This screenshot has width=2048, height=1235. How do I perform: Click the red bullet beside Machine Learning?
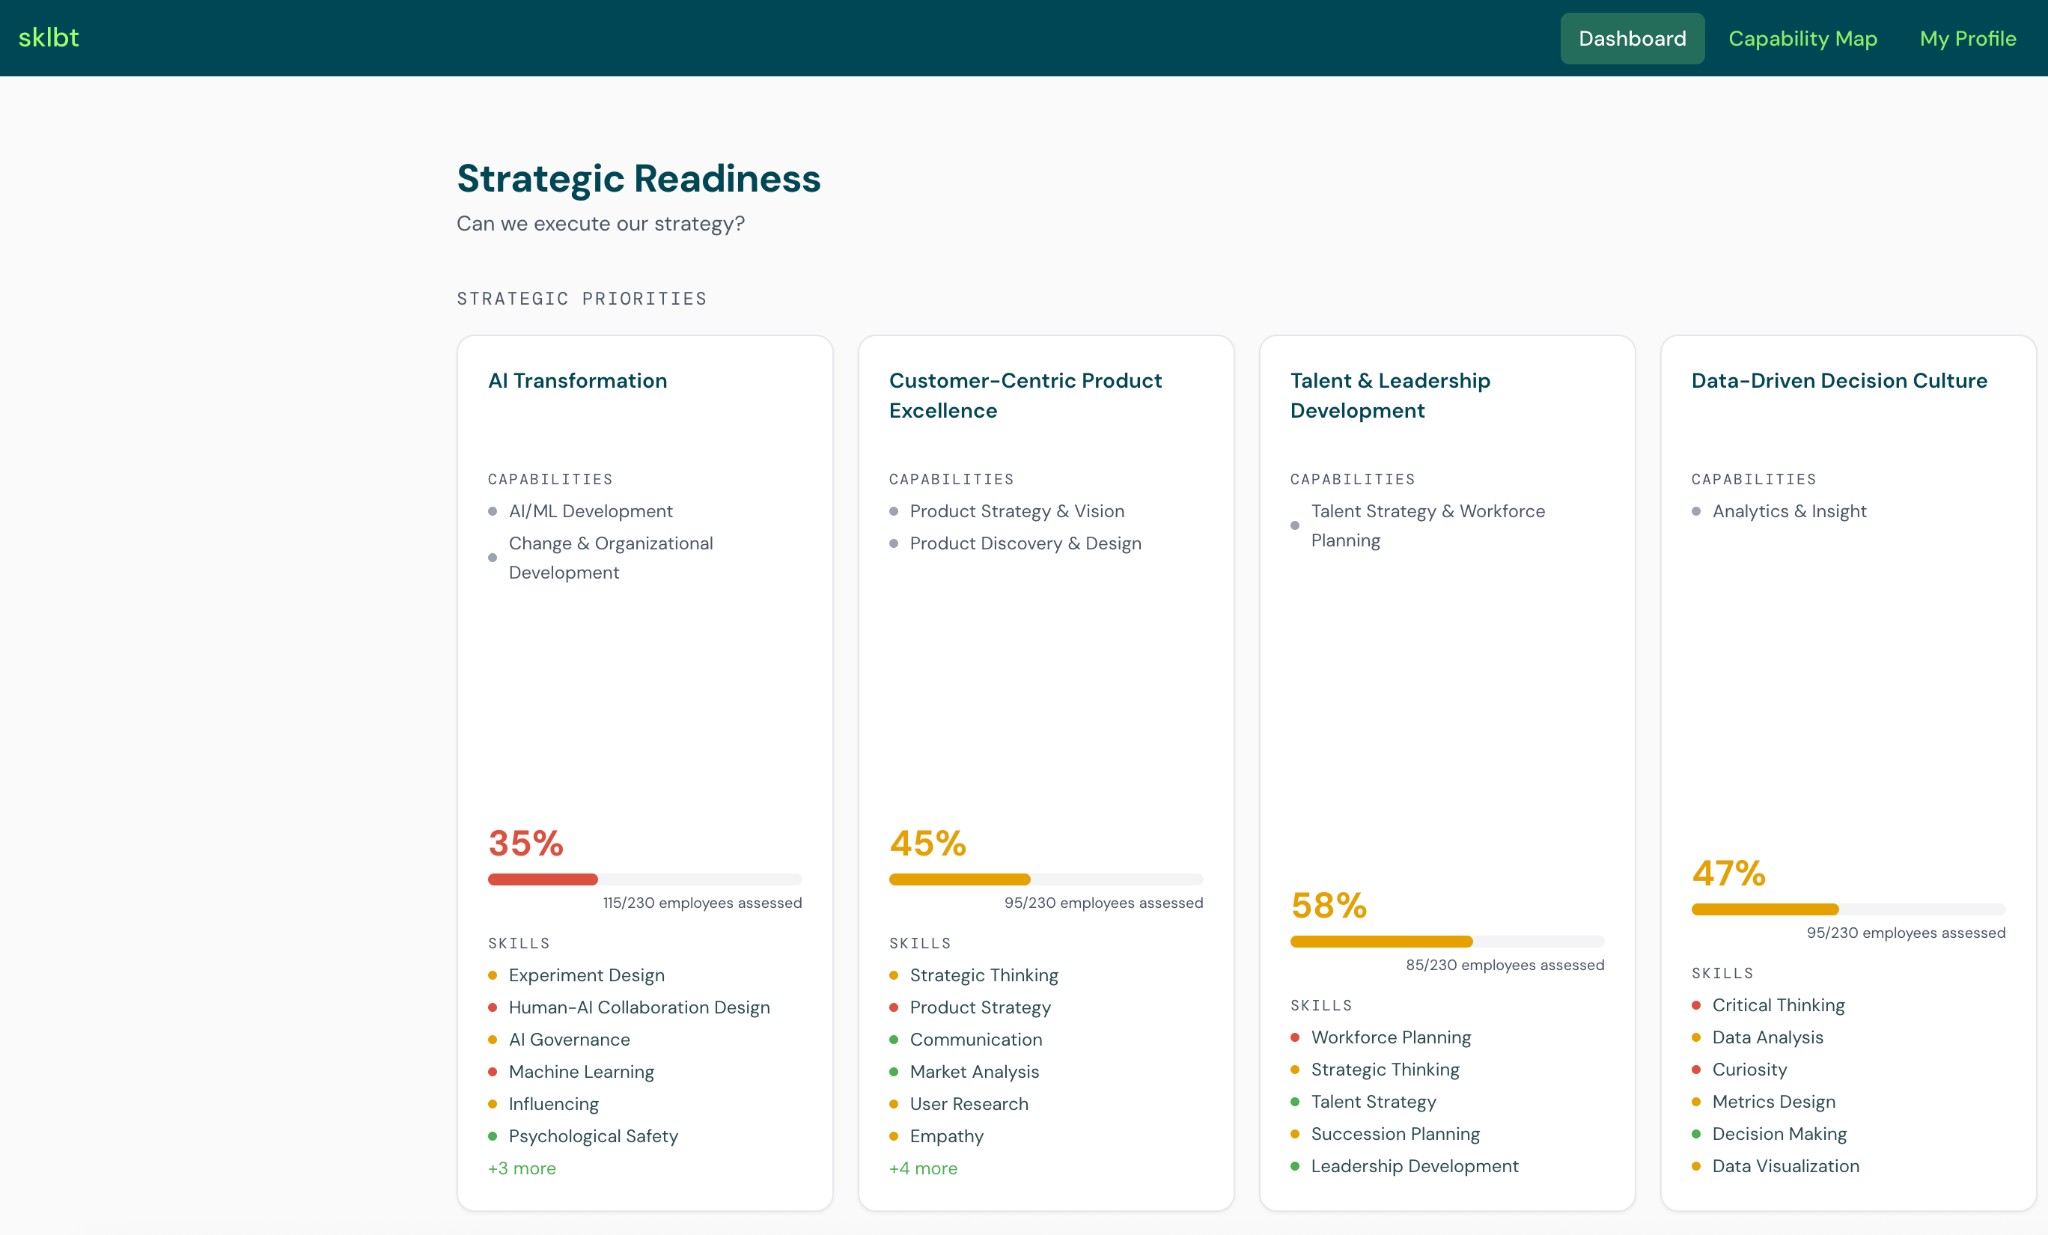coord(494,1071)
